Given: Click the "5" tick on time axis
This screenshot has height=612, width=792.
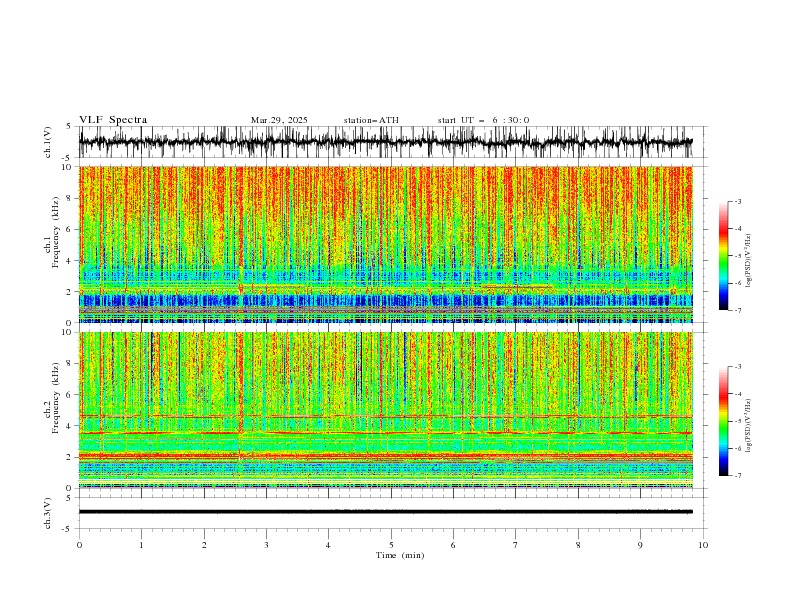Looking at the screenshot, I should coord(391,545).
